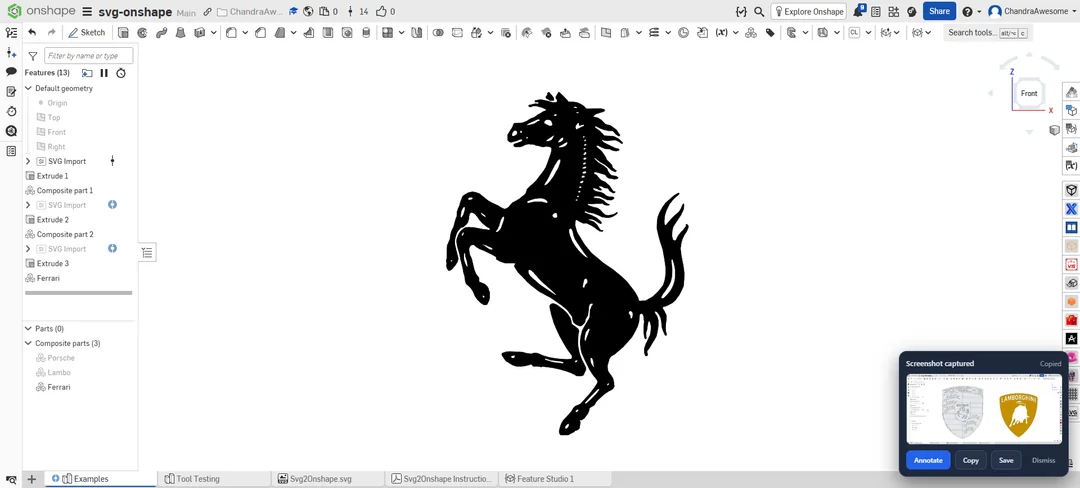Switch to the Svg2Onshape.svg tab
Screen dimensions: 1080x488
tap(327, 479)
